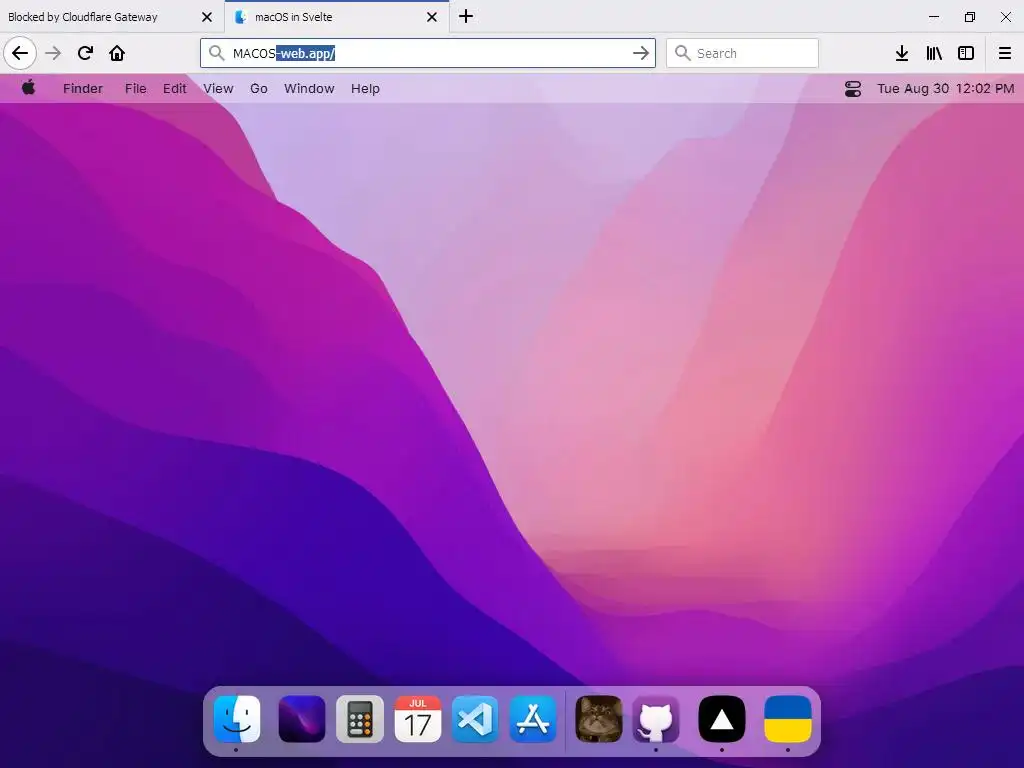Go back to the previous page
This screenshot has height=768, width=1024.
[20, 53]
